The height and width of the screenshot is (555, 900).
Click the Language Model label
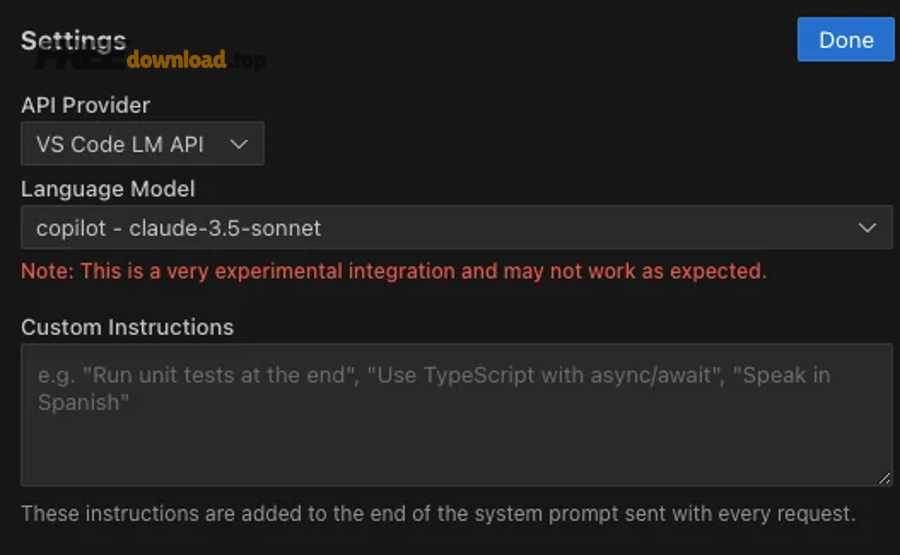coord(108,189)
